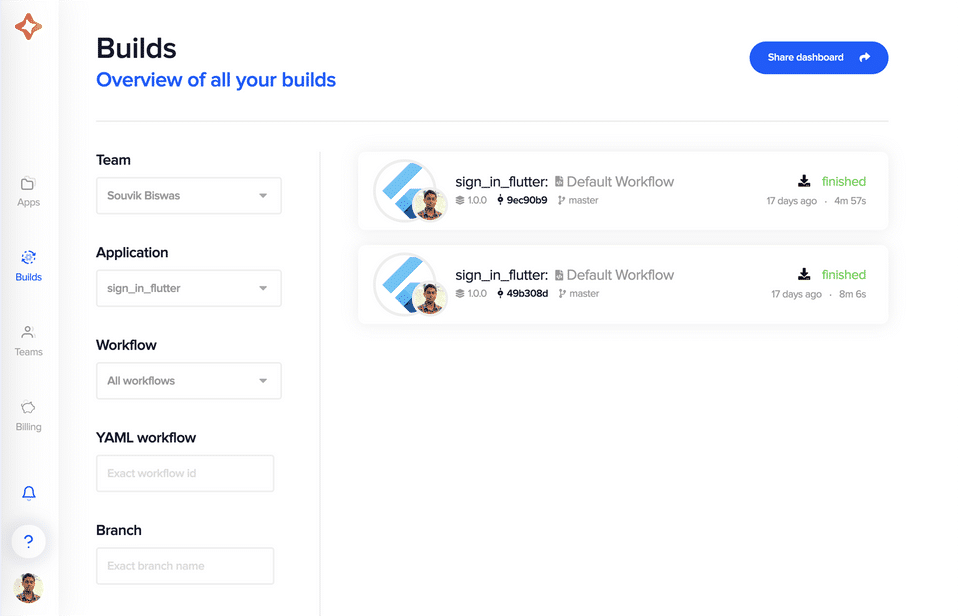Screen dimensions: 960x616
Task: Open the Application dropdown
Action: tap(188, 288)
